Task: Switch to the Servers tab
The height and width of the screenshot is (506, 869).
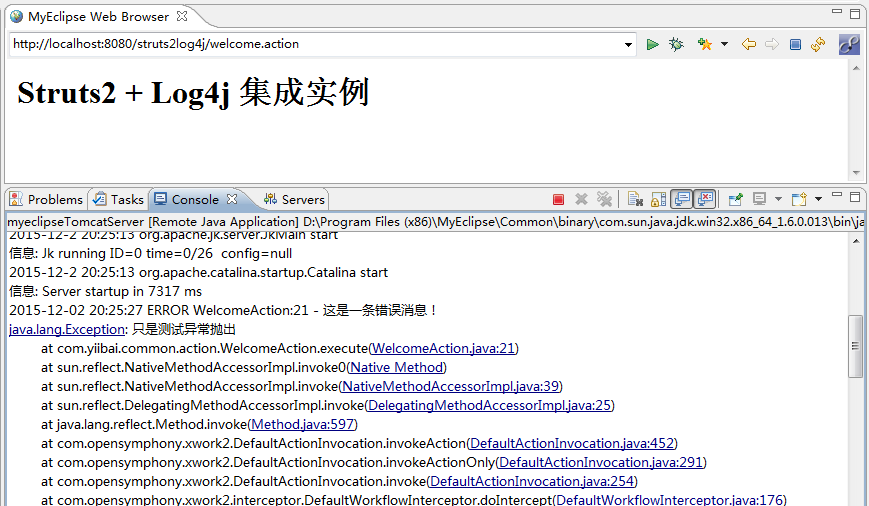Action: tap(295, 199)
